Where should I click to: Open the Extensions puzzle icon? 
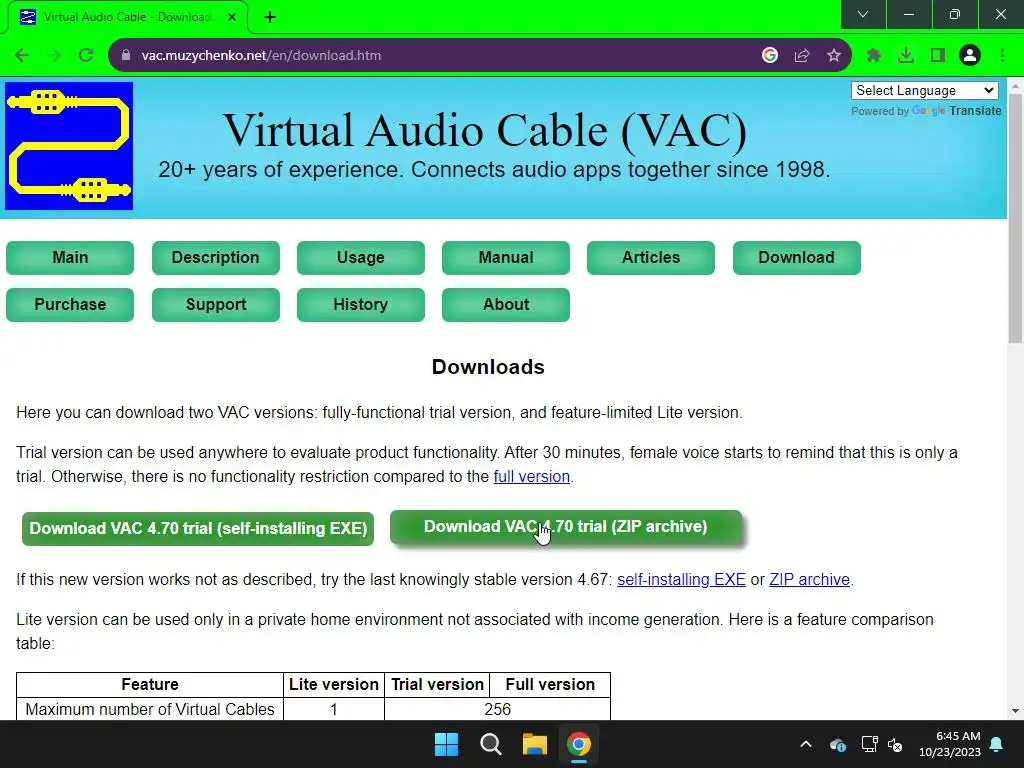[874, 56]
